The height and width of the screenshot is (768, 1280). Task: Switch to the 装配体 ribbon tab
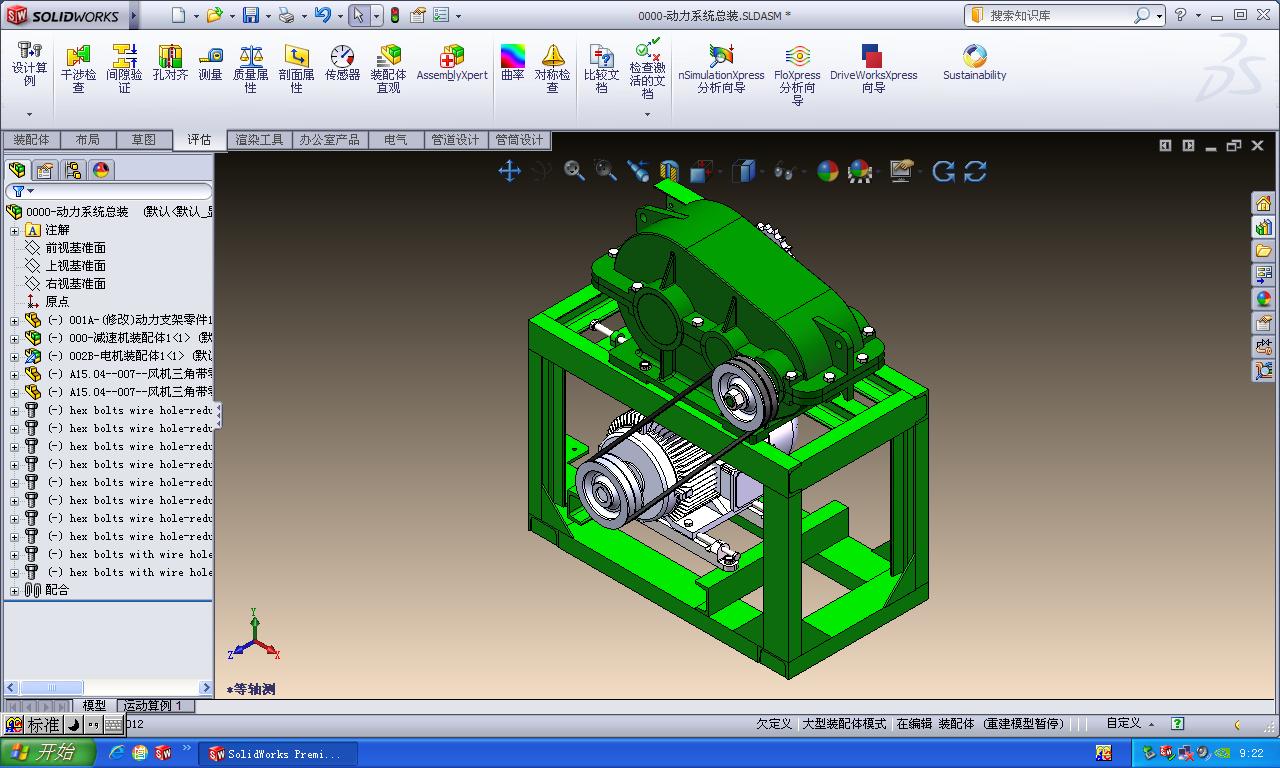click(x=31, y=140)
